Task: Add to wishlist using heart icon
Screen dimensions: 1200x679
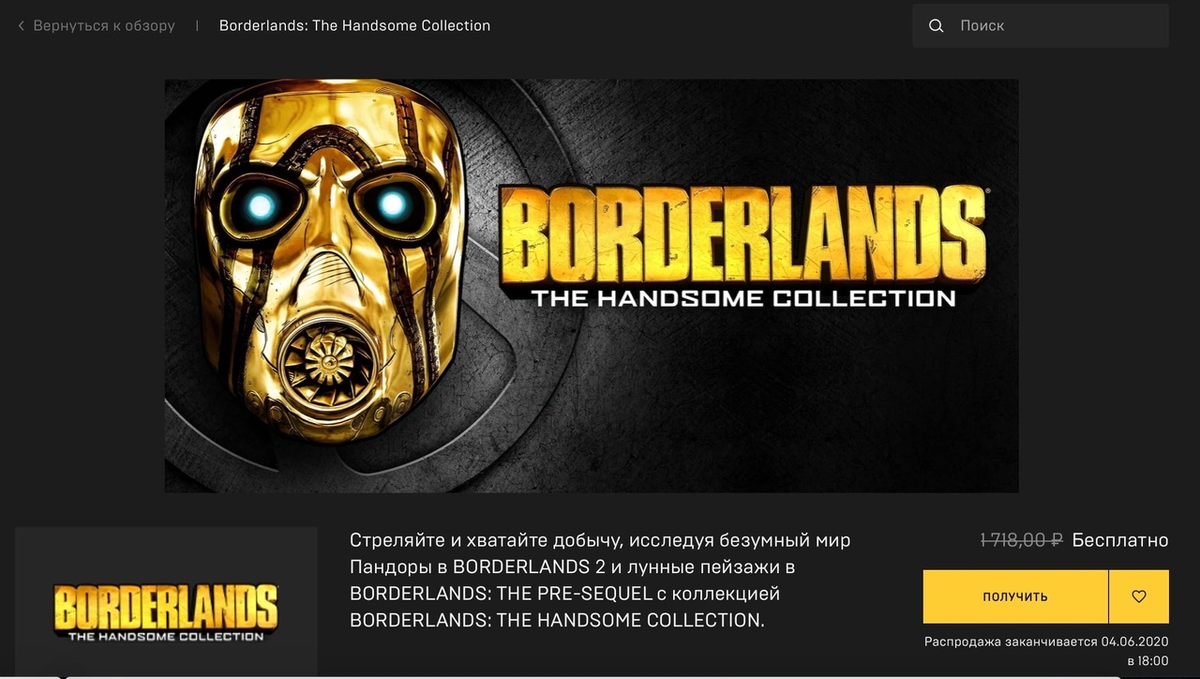Action: pos(1139,596)
